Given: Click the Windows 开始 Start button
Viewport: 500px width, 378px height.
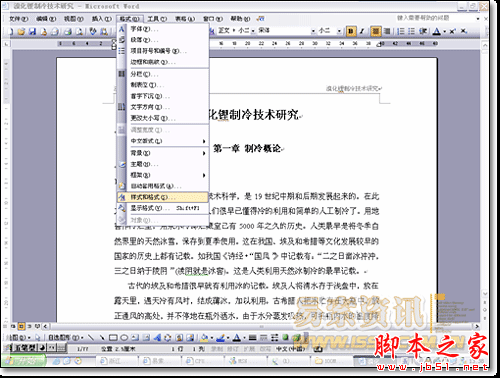Looking at the screenshot, I should [x=24, y=361].
